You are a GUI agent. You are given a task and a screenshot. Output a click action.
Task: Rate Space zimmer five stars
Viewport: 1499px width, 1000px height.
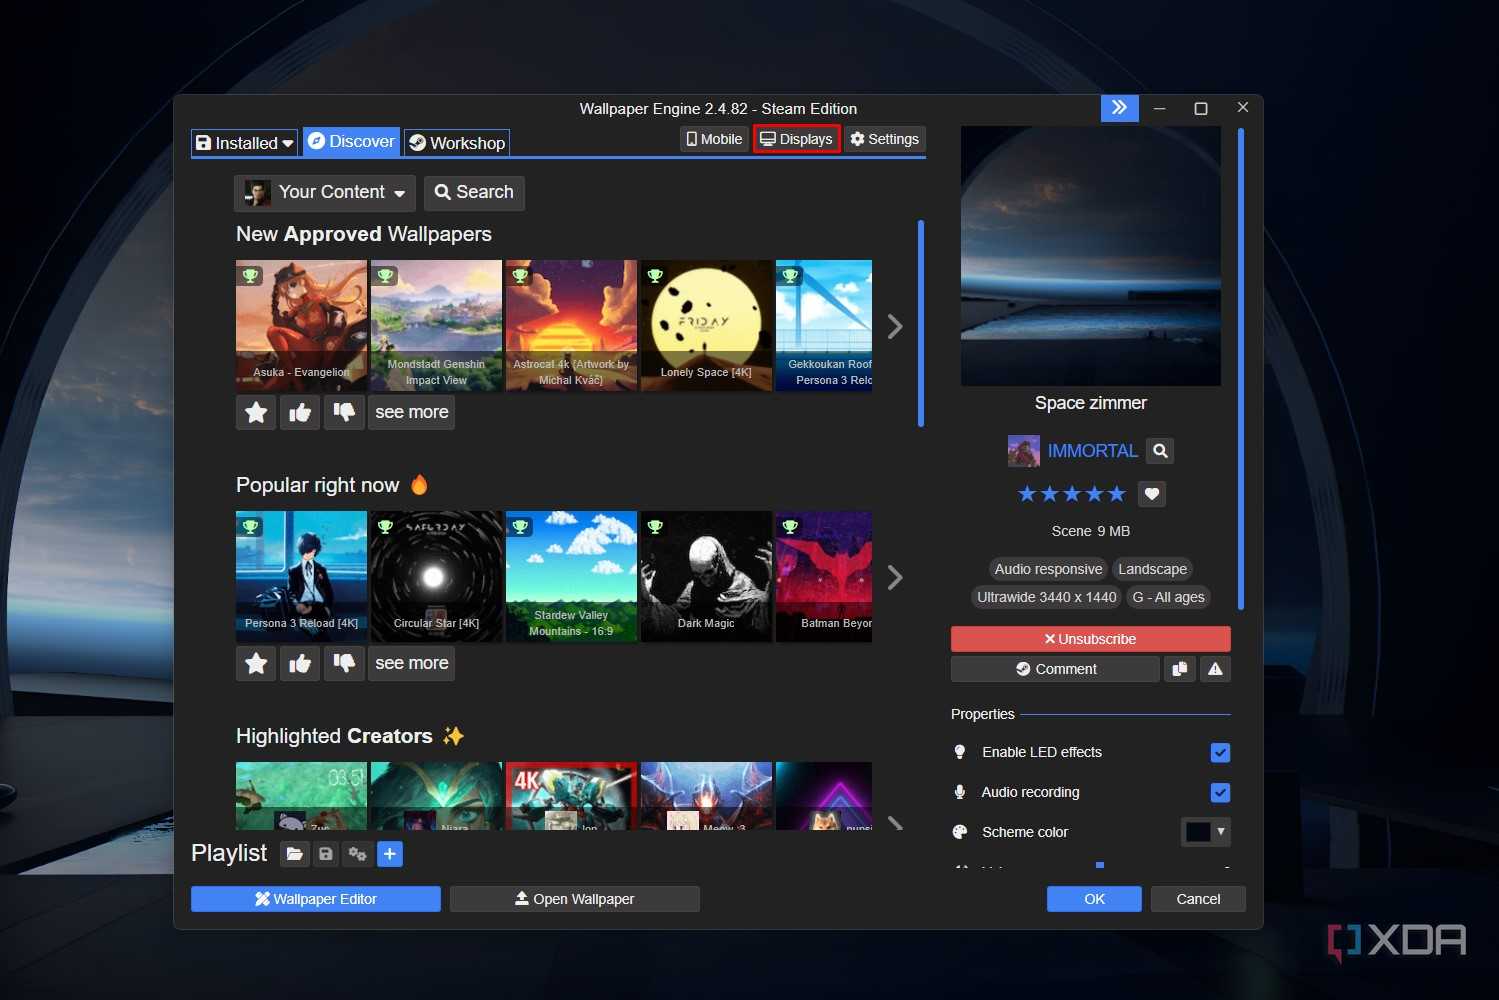tap(1117, 494)
